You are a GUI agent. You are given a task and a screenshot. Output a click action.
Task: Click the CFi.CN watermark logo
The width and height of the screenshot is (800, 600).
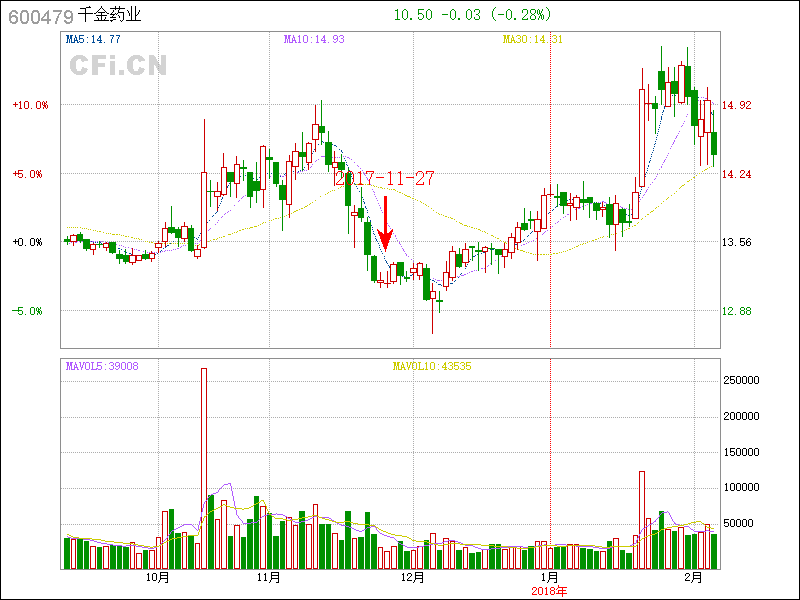(118, 65)
